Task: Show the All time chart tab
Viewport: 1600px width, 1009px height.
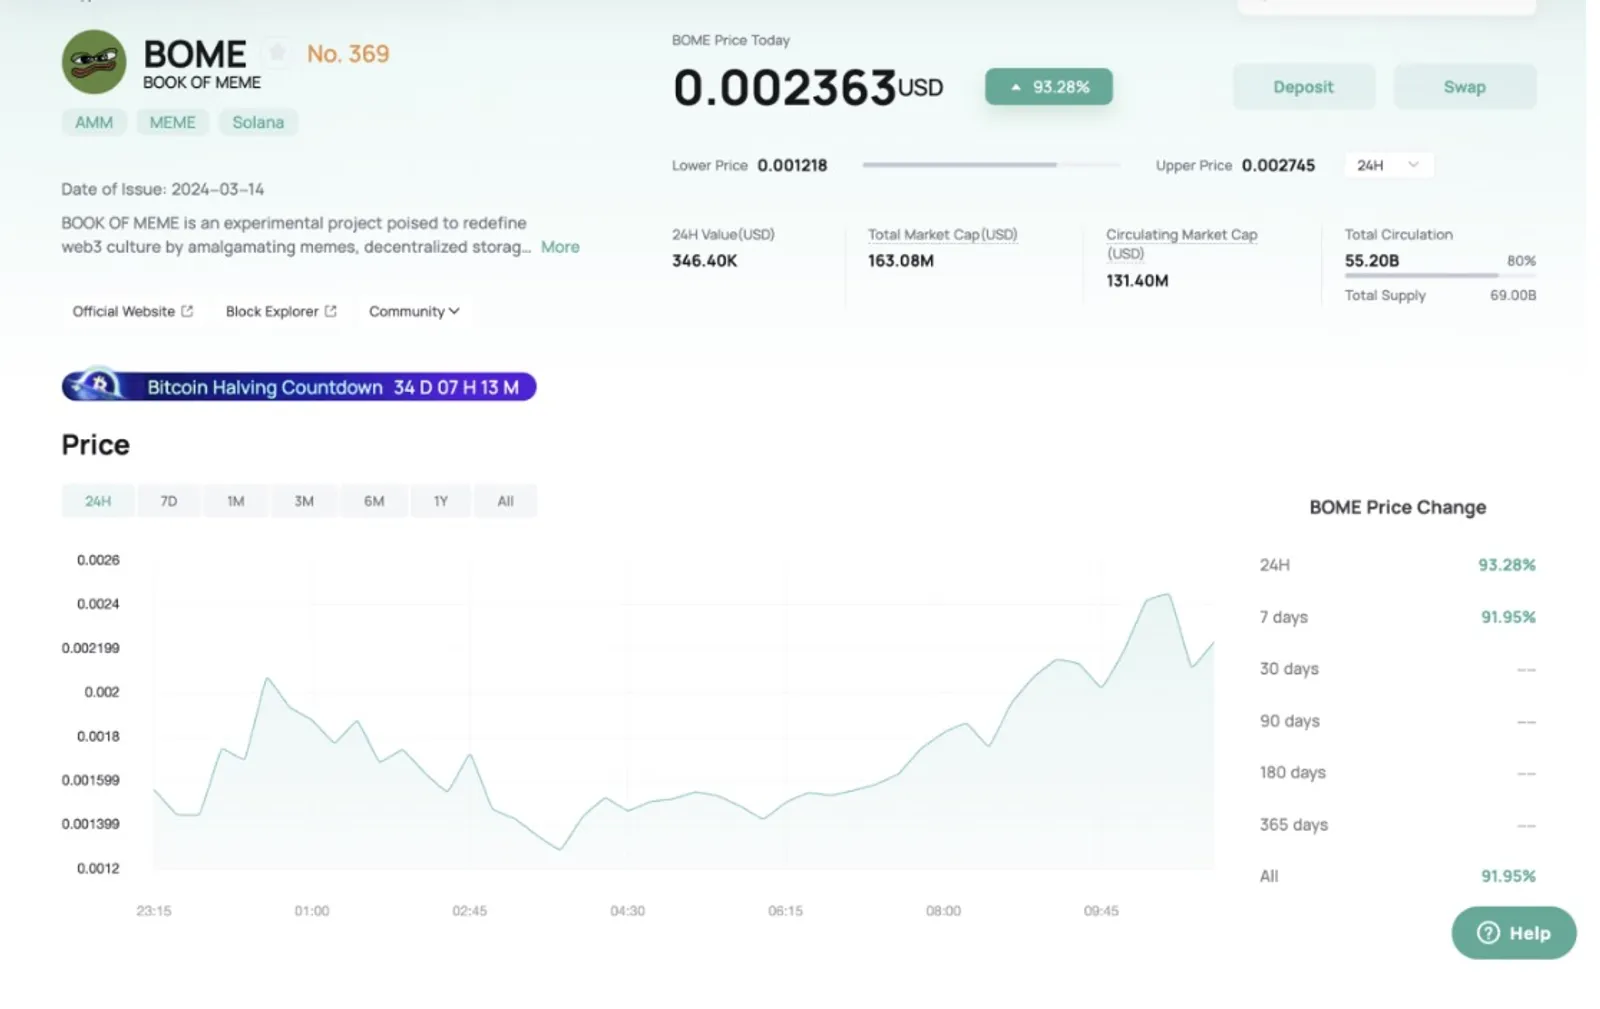Action: click(506, 501)
